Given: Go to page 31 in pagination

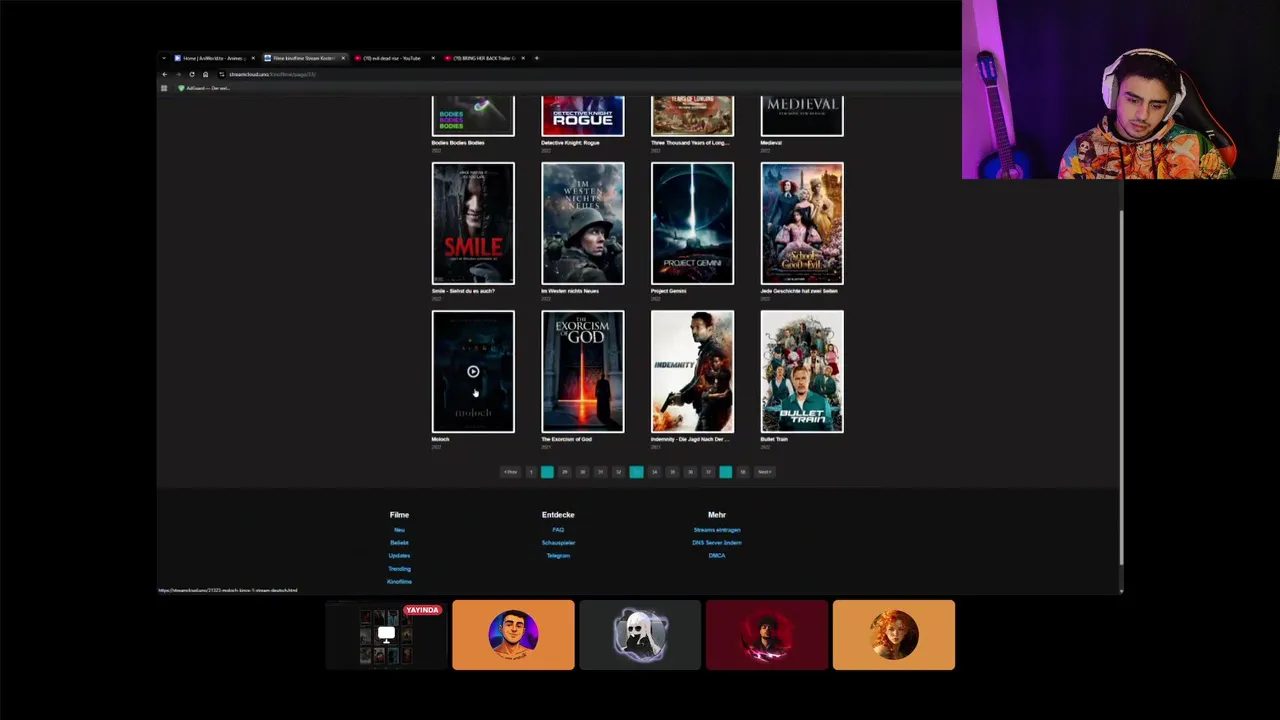Looking at the screenshot, I should (601, 472).
